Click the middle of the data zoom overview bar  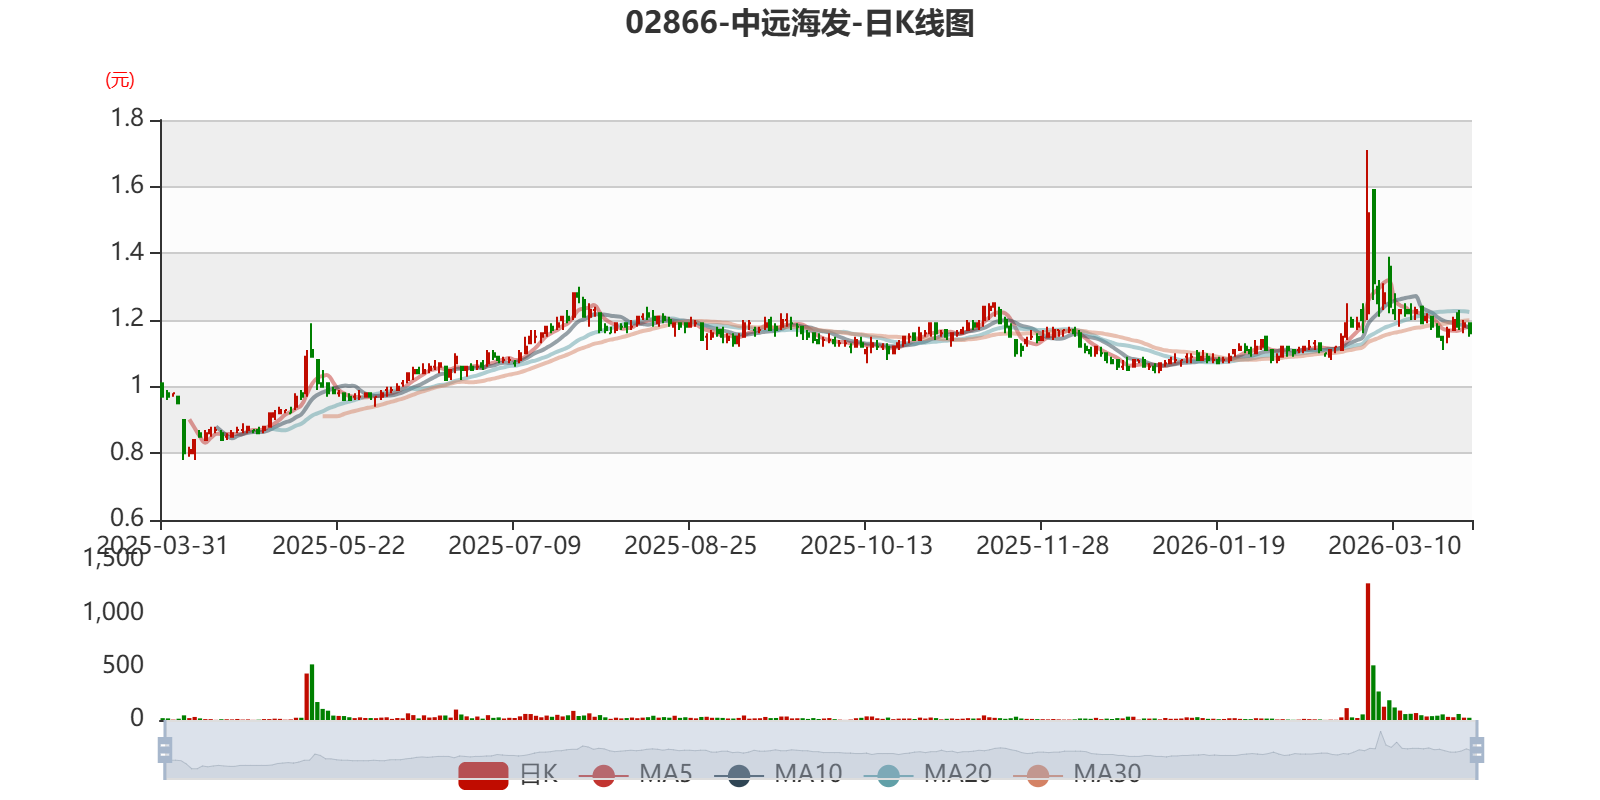(x=821, y=750)
